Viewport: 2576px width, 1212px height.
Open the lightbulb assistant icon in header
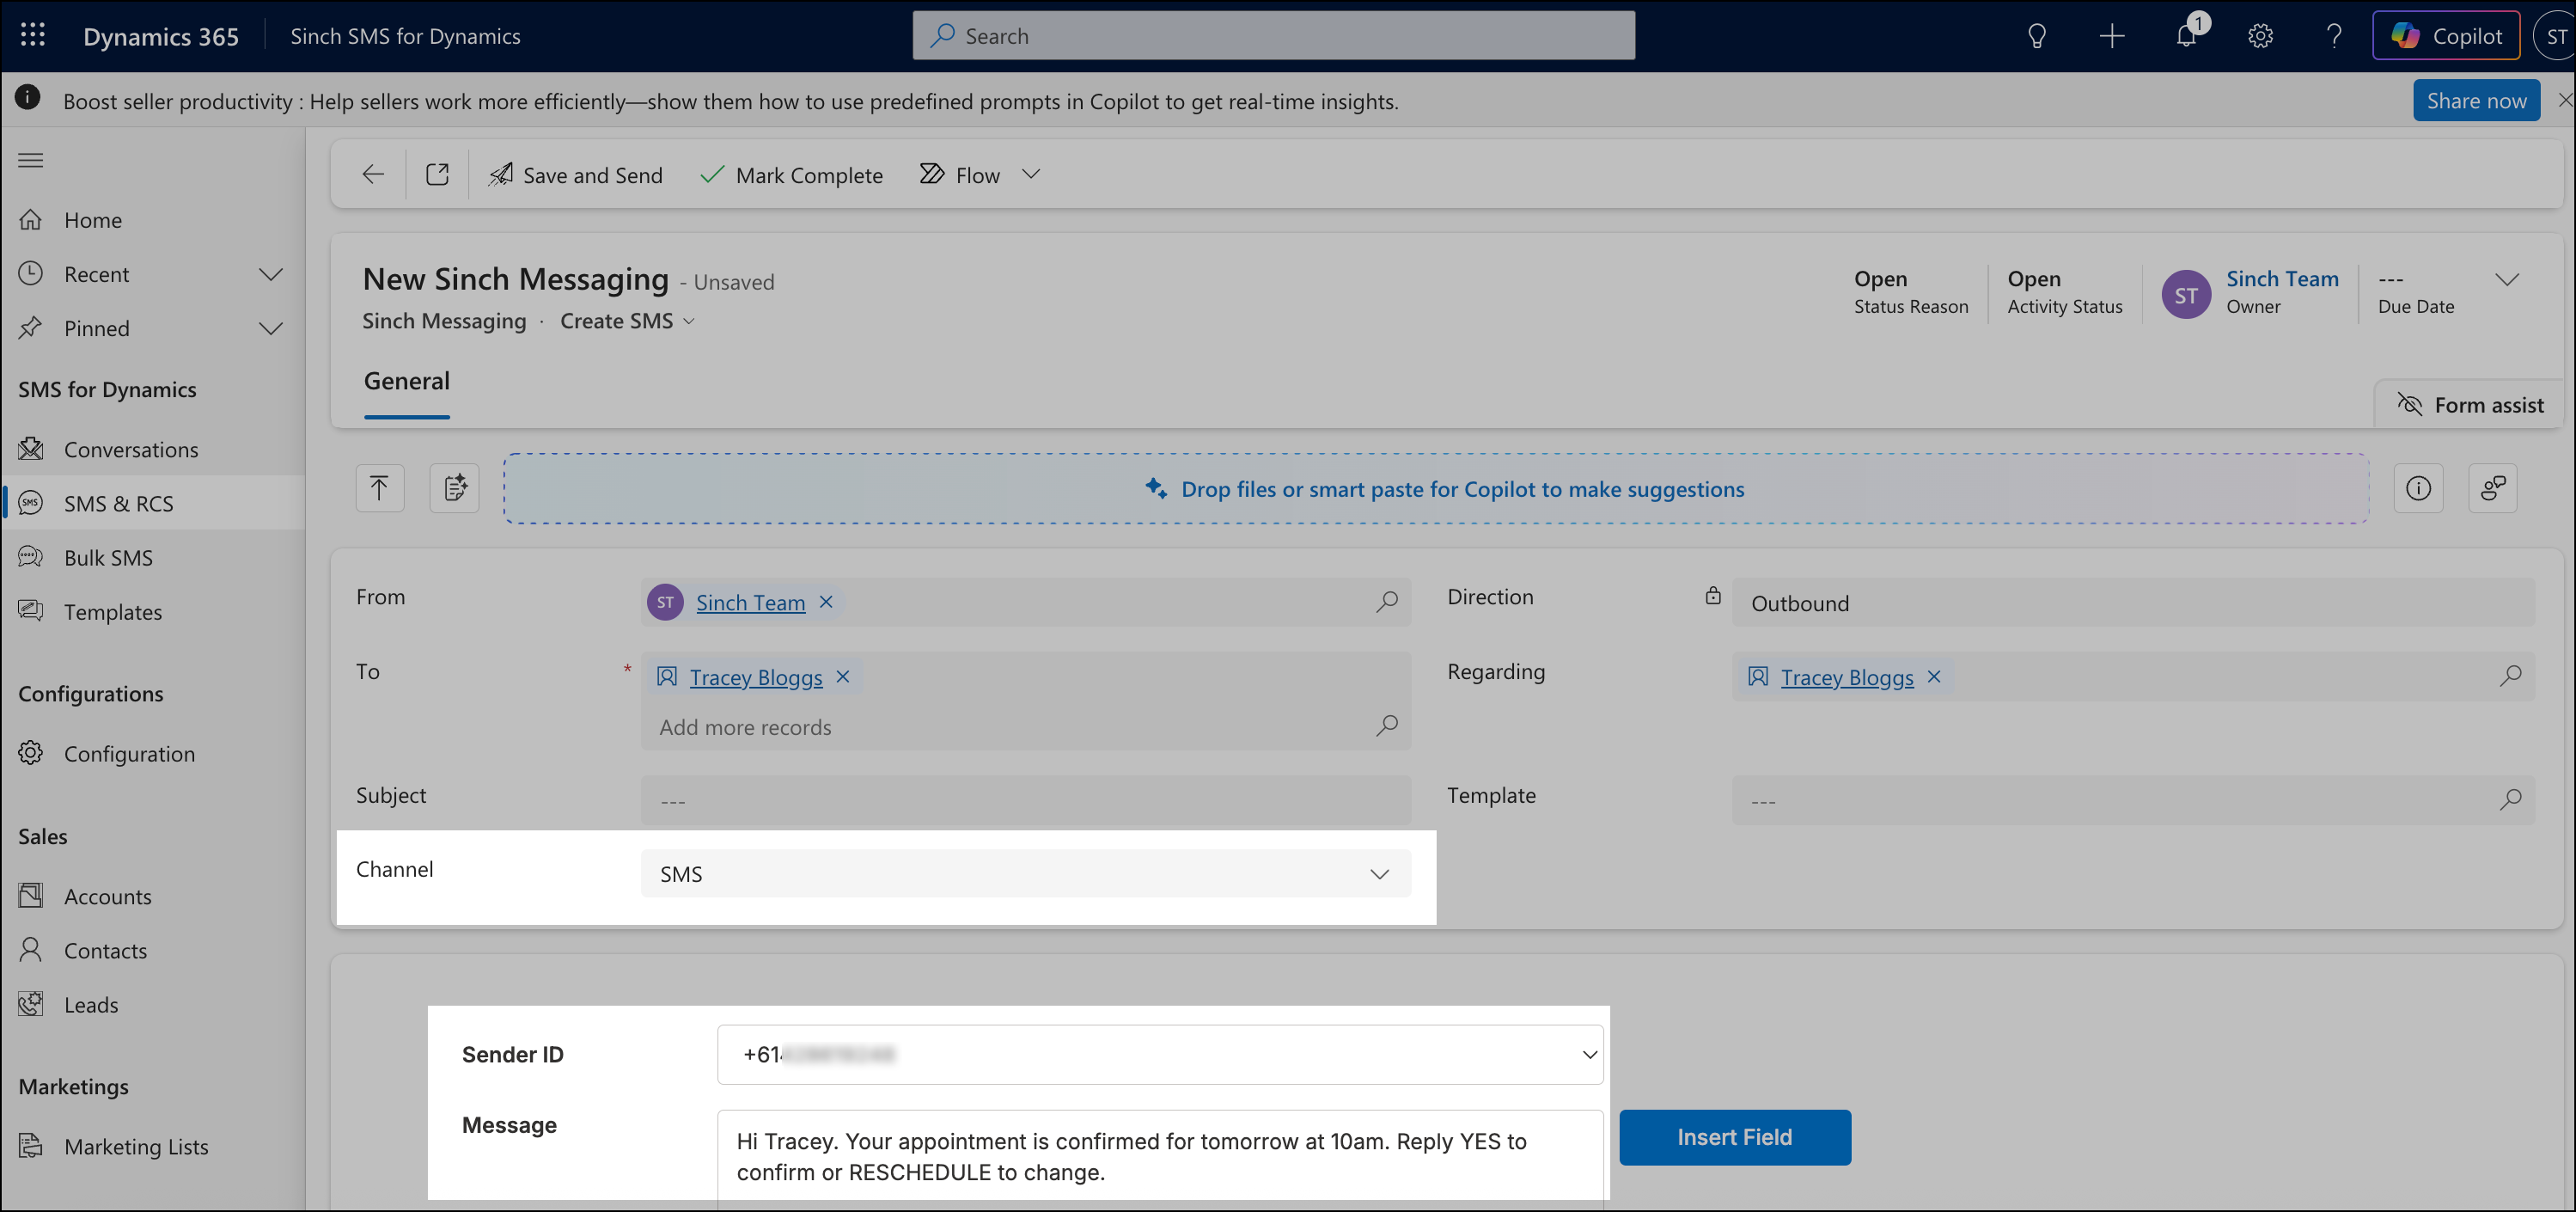pyautogui.click(x=2036, y=36)
